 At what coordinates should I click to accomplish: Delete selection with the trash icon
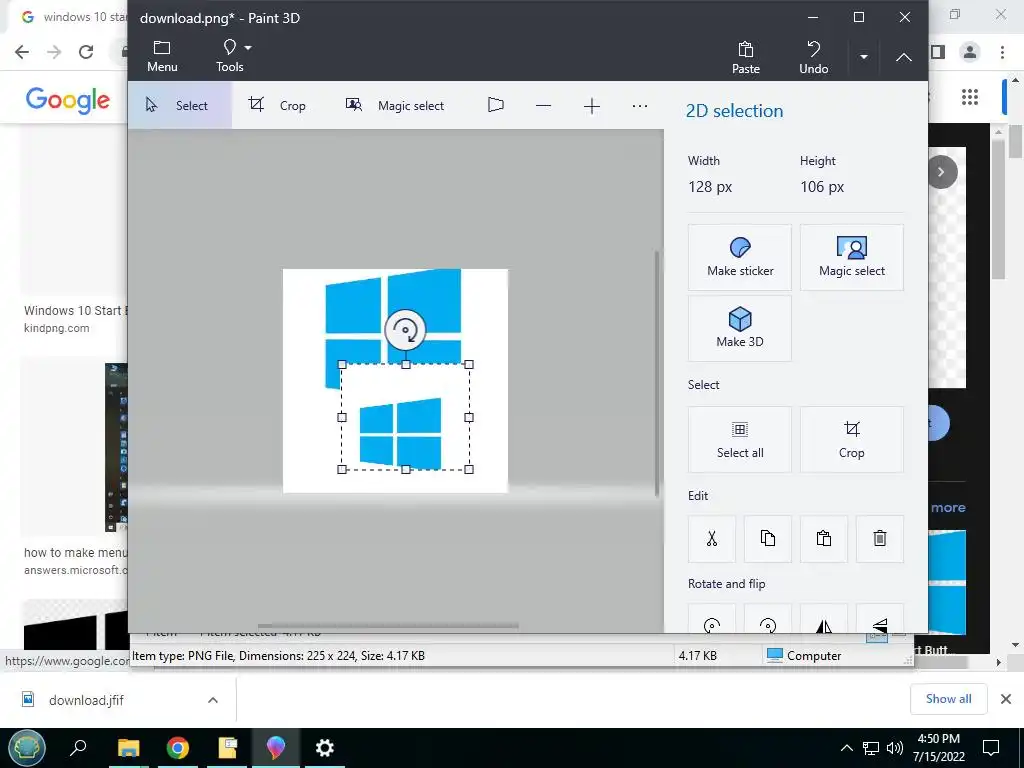coord(880,539)
